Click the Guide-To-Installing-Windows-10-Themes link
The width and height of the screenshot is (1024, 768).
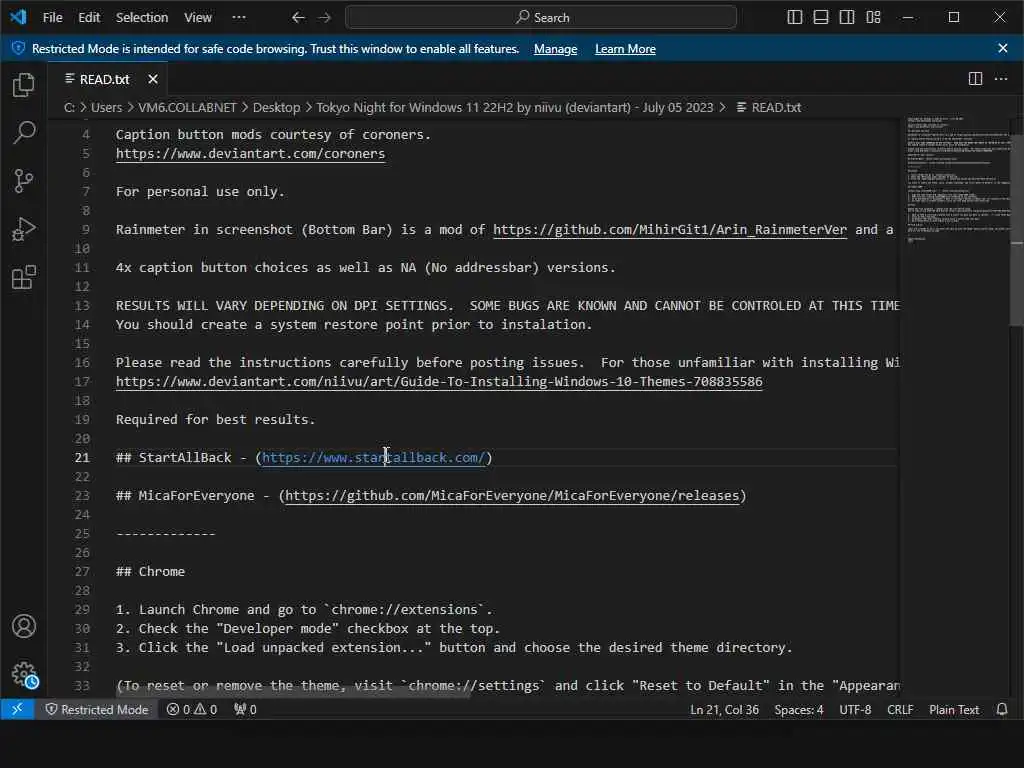tap(439, 381)
